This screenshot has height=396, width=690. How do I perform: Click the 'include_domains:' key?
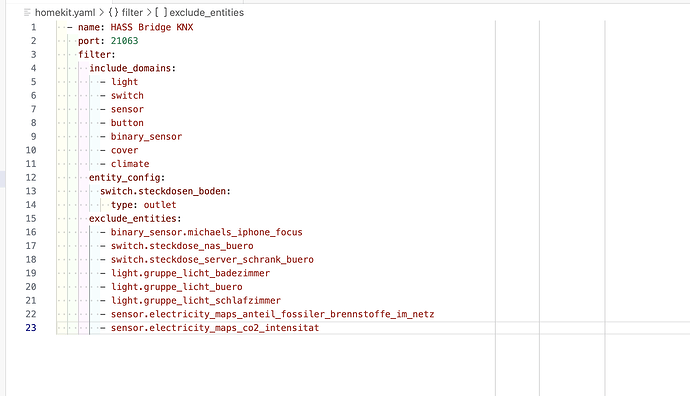tap(132, 68)
